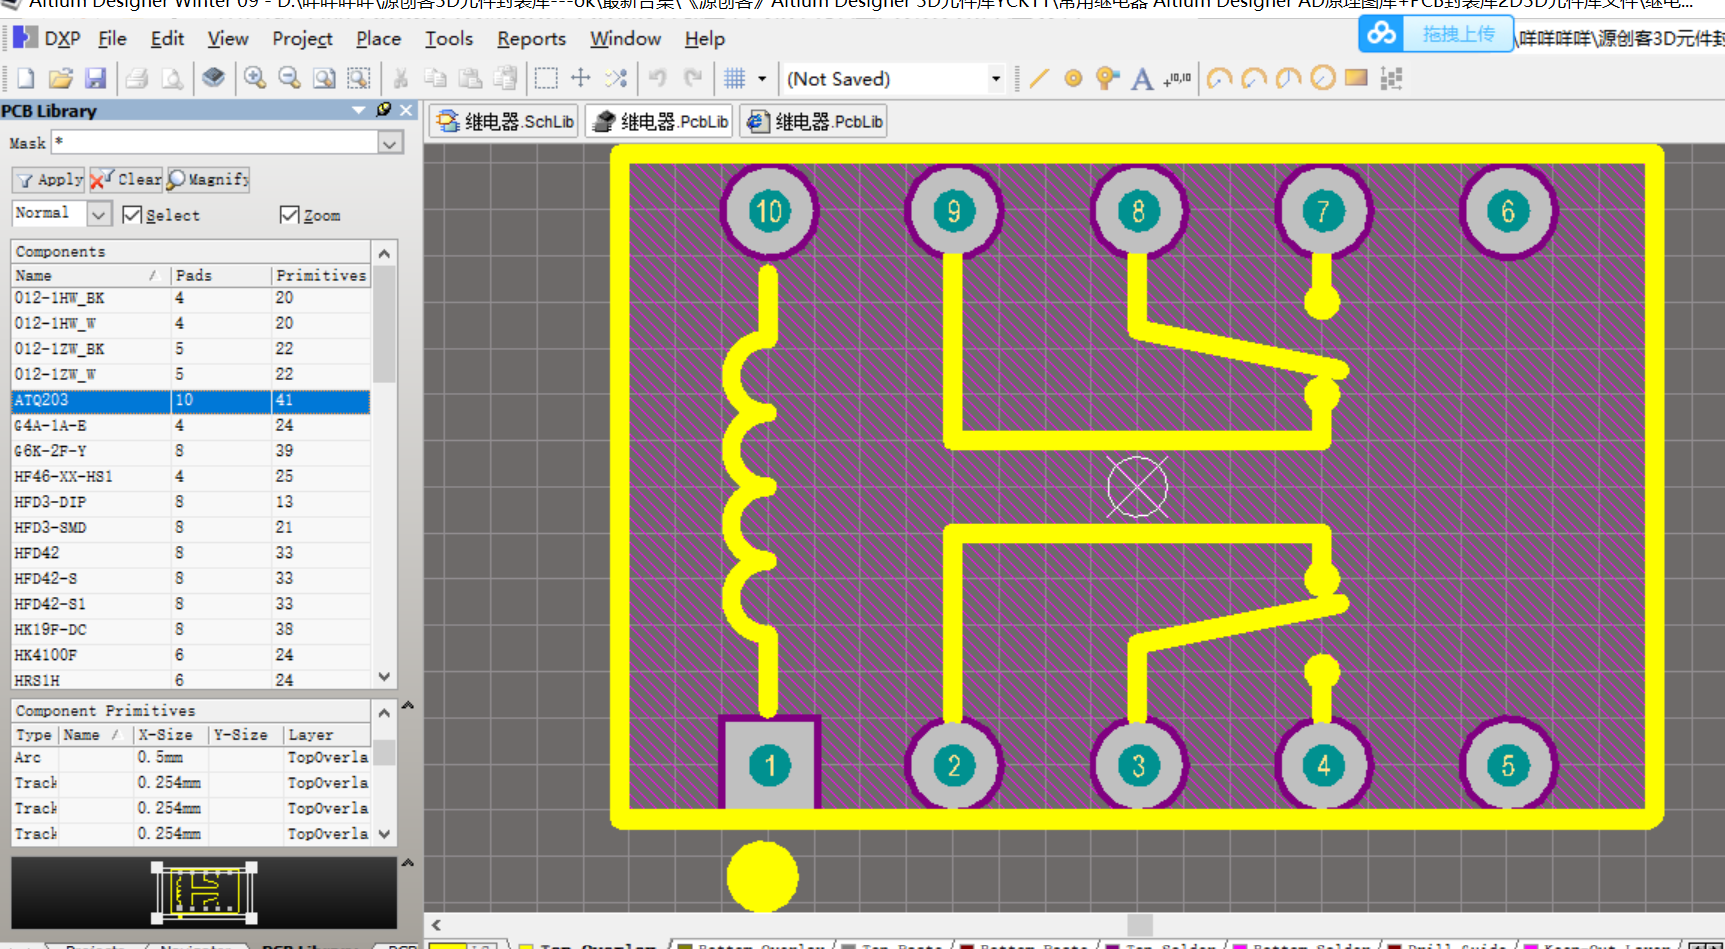Click the Copy icon in the toolbar
Image resolution: width=1725 pixels, height=949 pixels.
(x=435, y=78)
